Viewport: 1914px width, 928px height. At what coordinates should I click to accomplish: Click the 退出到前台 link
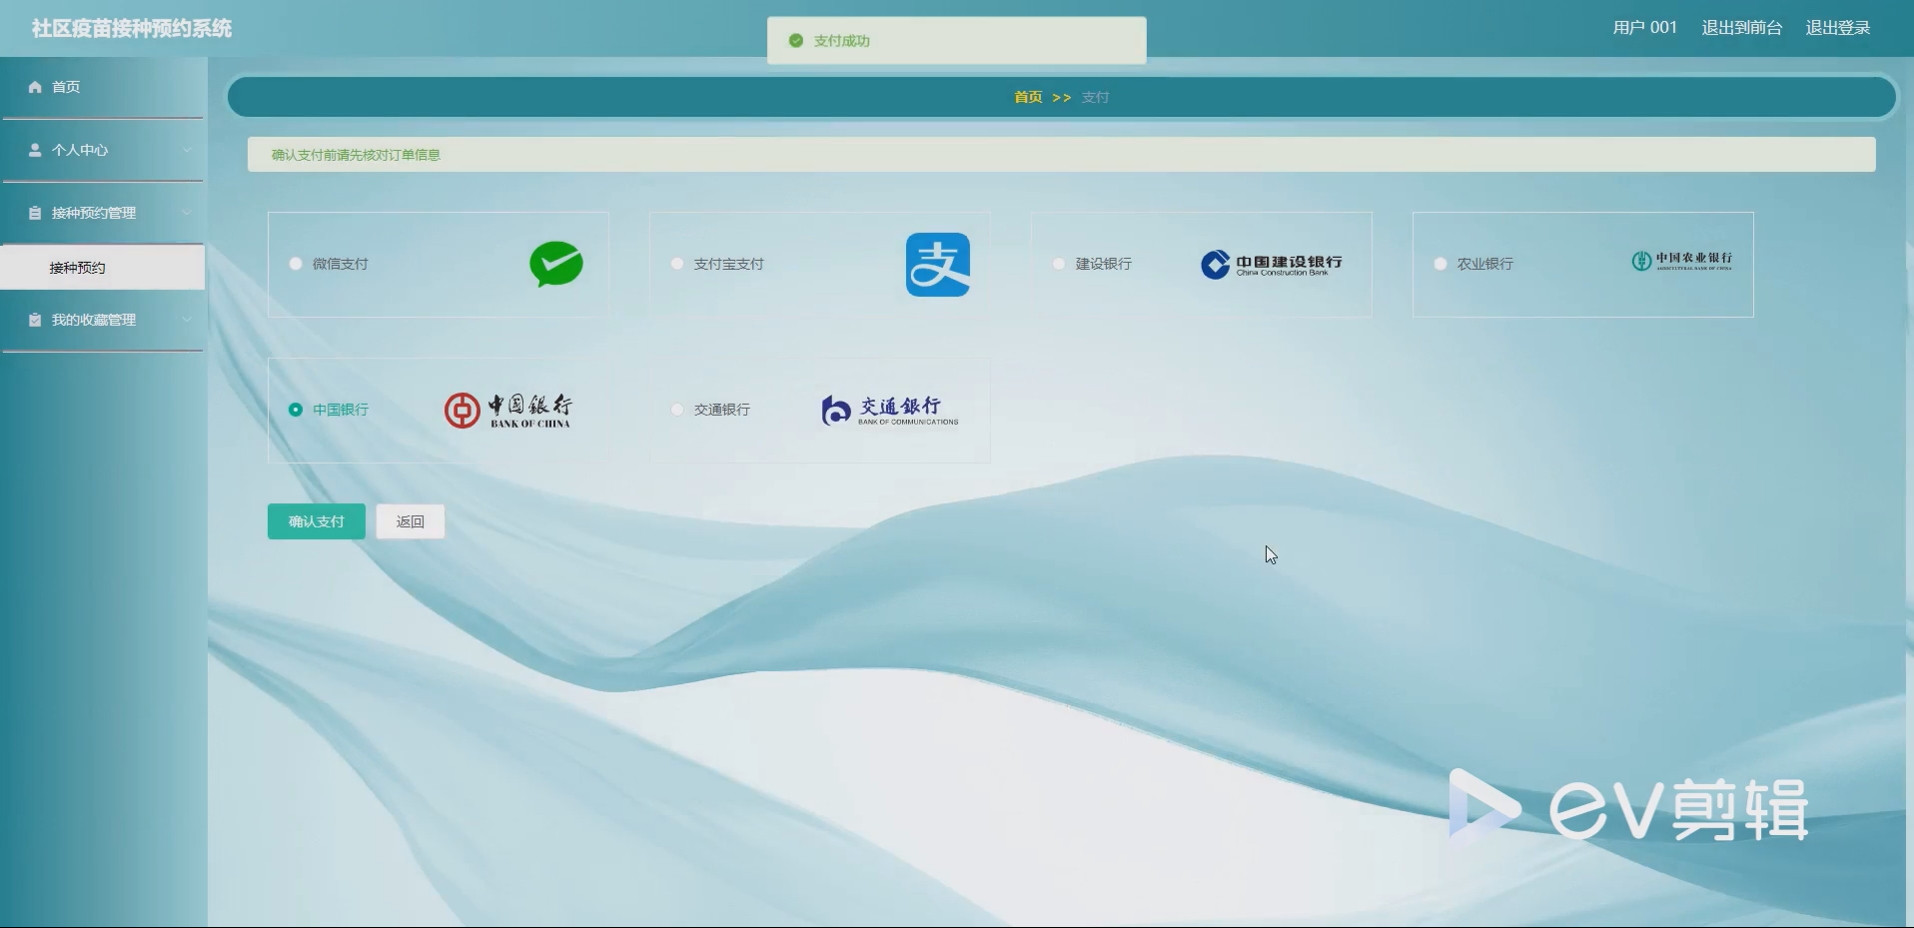coord(1742,28)
